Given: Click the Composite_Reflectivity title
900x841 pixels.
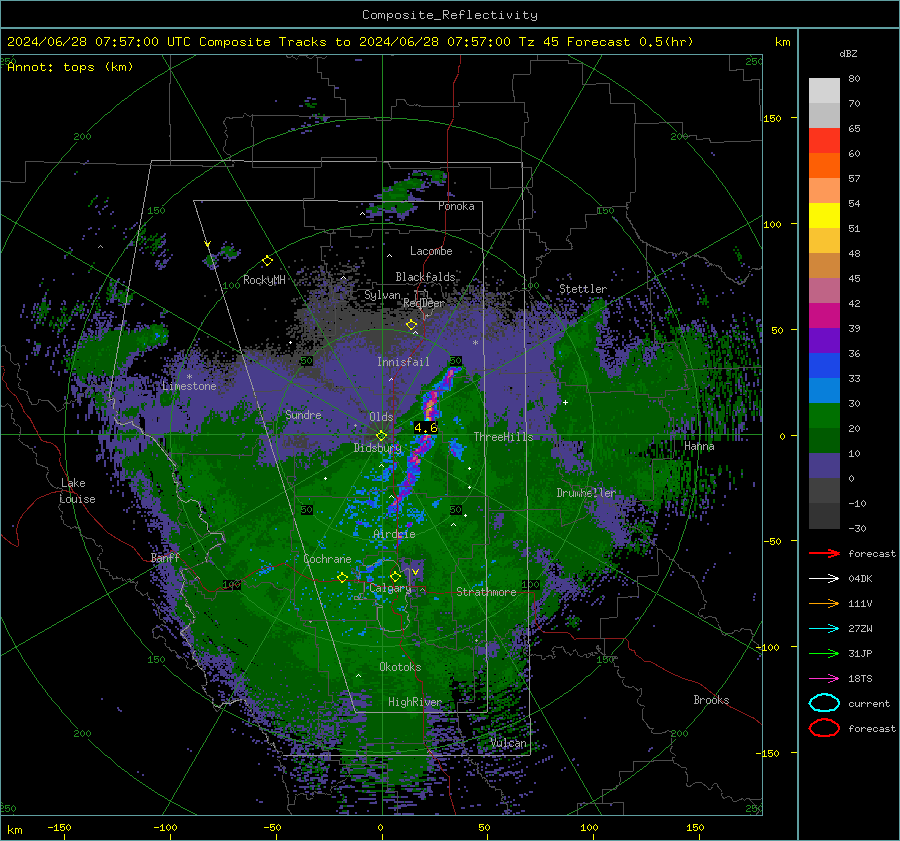Looking at the screenshot, I should click(x=450, y=15).
